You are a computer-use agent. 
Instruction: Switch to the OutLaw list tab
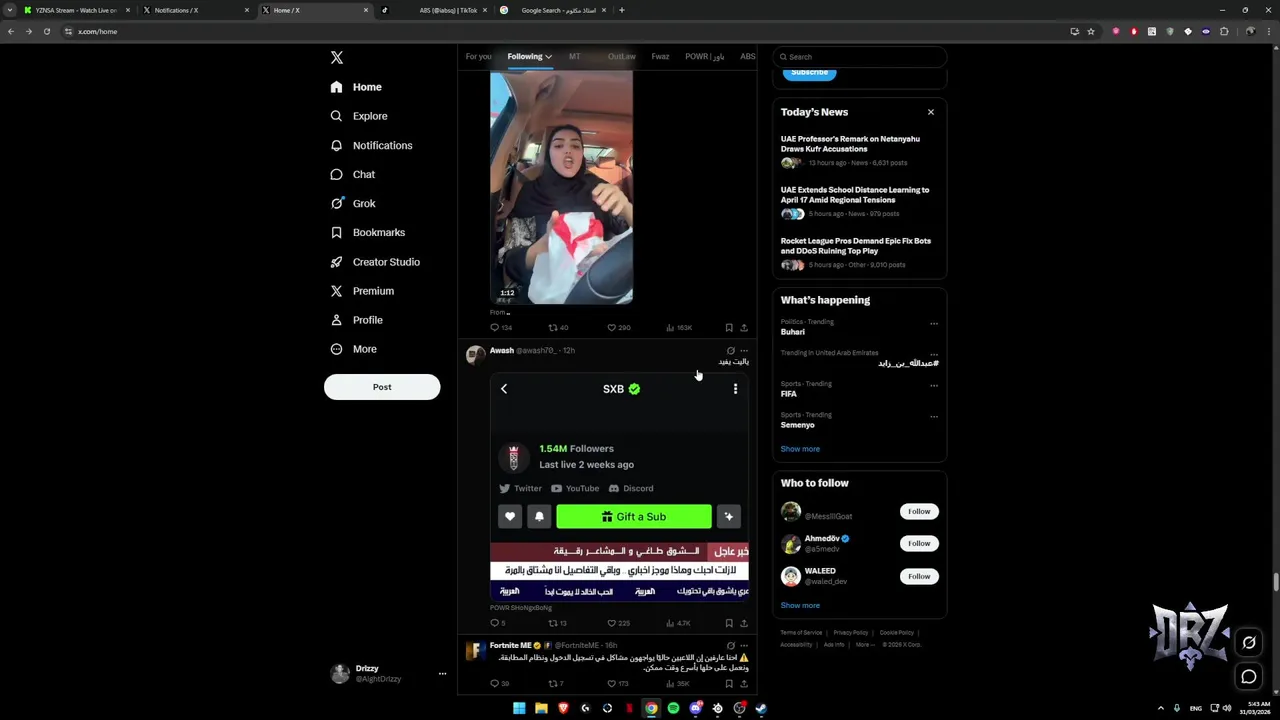click(x=621, y=57)
